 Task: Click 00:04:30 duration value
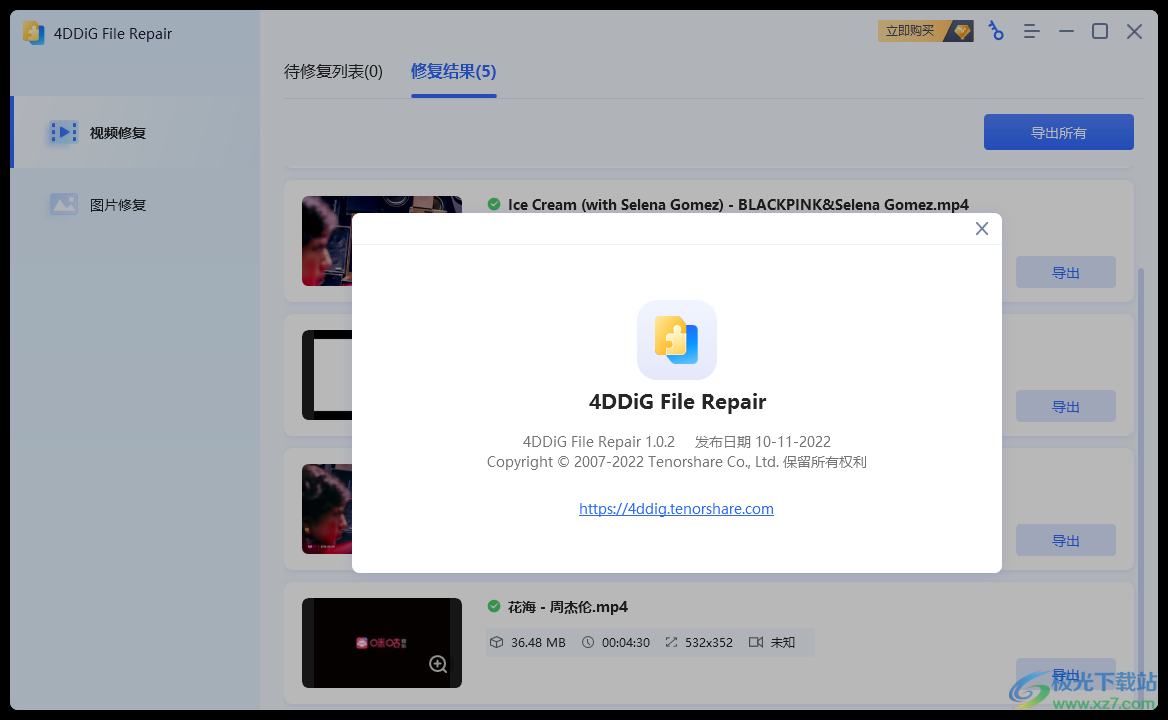point(626,643)
